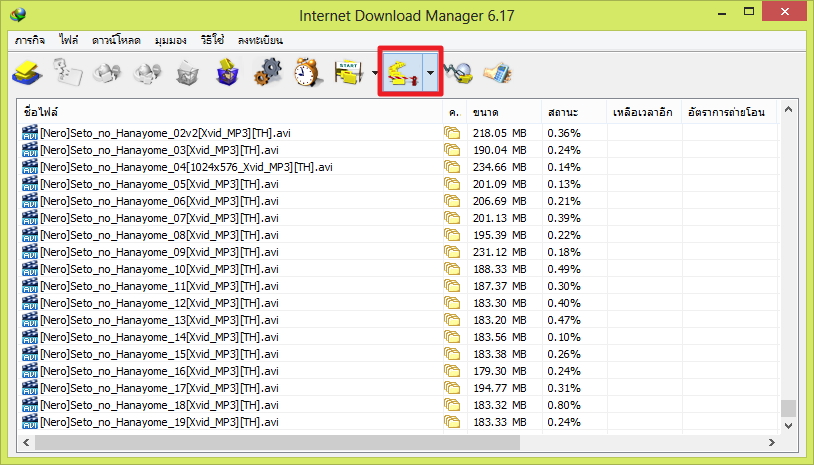The width and height of the screenshot is (814, 465).
Task: Click the vertical scrollbar up arrow
Action: coord(788,109)
